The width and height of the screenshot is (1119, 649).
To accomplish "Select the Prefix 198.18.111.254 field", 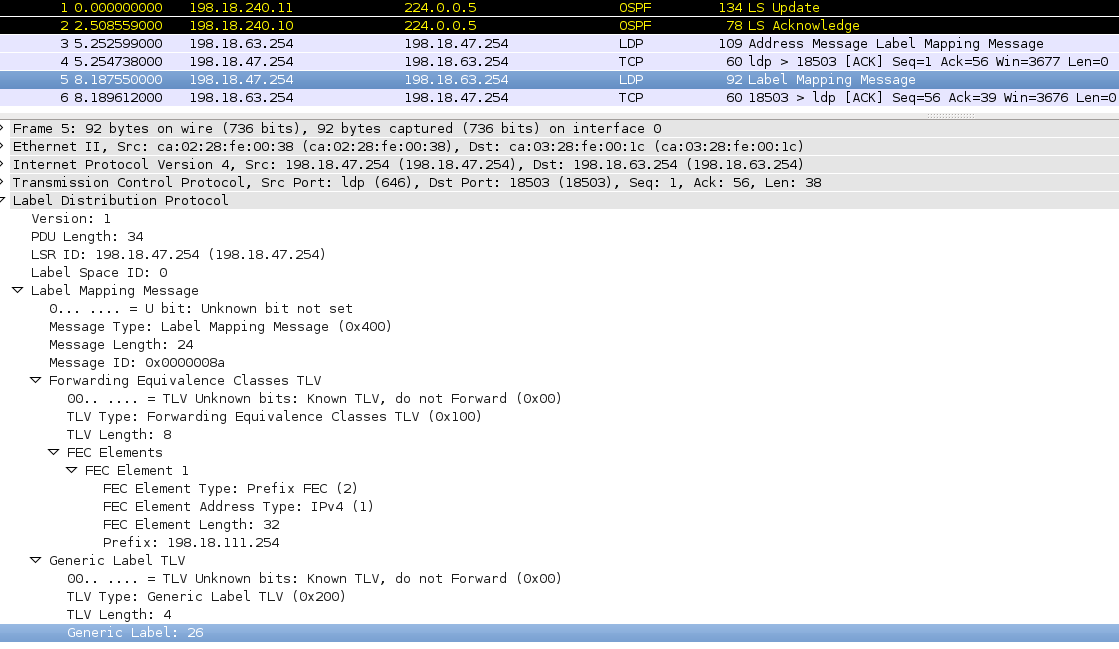I will [x=191, y=543].
